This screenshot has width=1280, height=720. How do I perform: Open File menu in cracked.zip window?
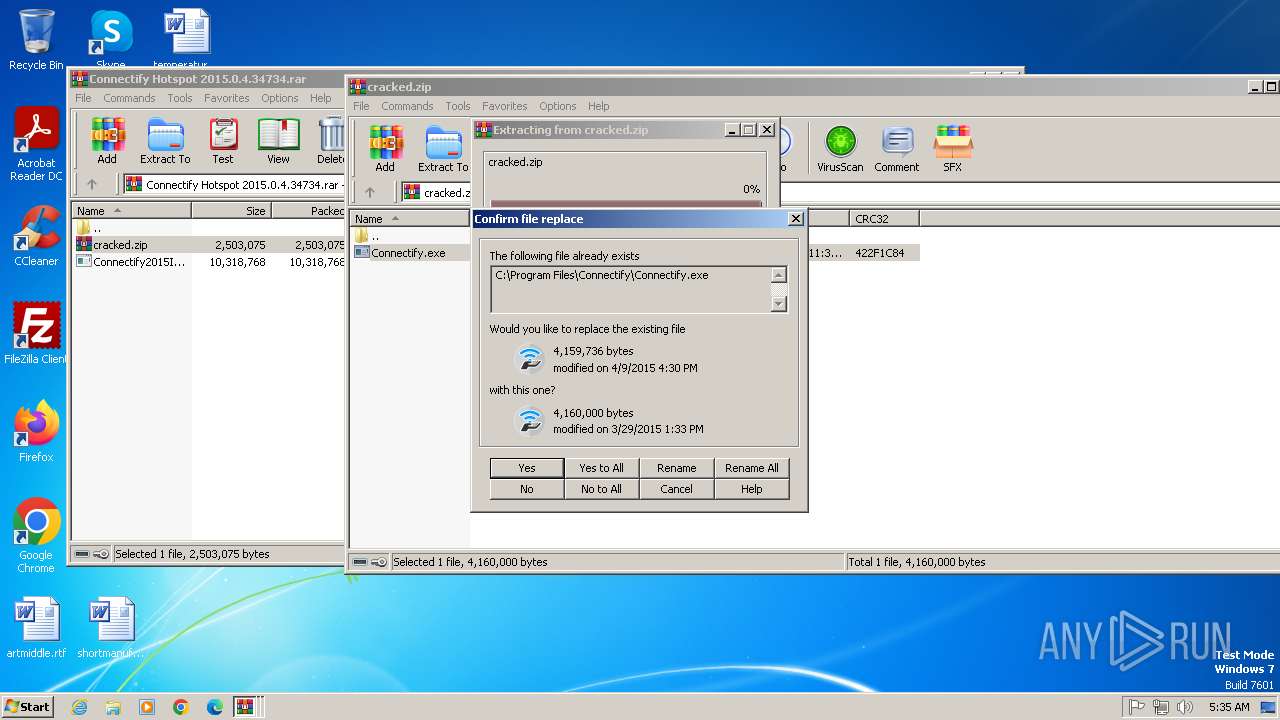coord(361,106)
